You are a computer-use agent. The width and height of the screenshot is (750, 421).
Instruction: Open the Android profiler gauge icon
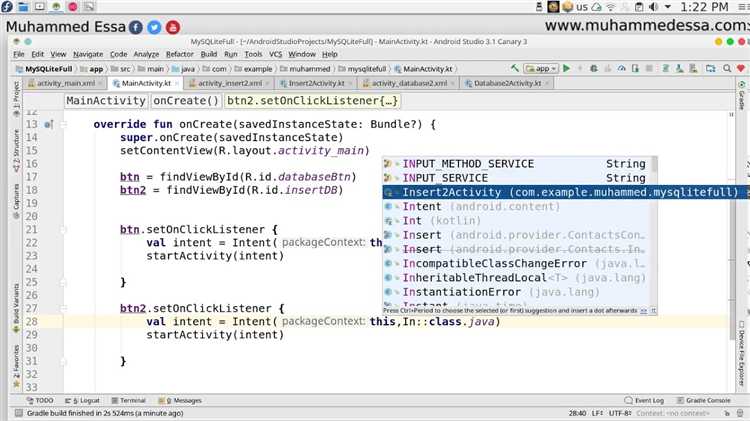(x=621, y=68)
